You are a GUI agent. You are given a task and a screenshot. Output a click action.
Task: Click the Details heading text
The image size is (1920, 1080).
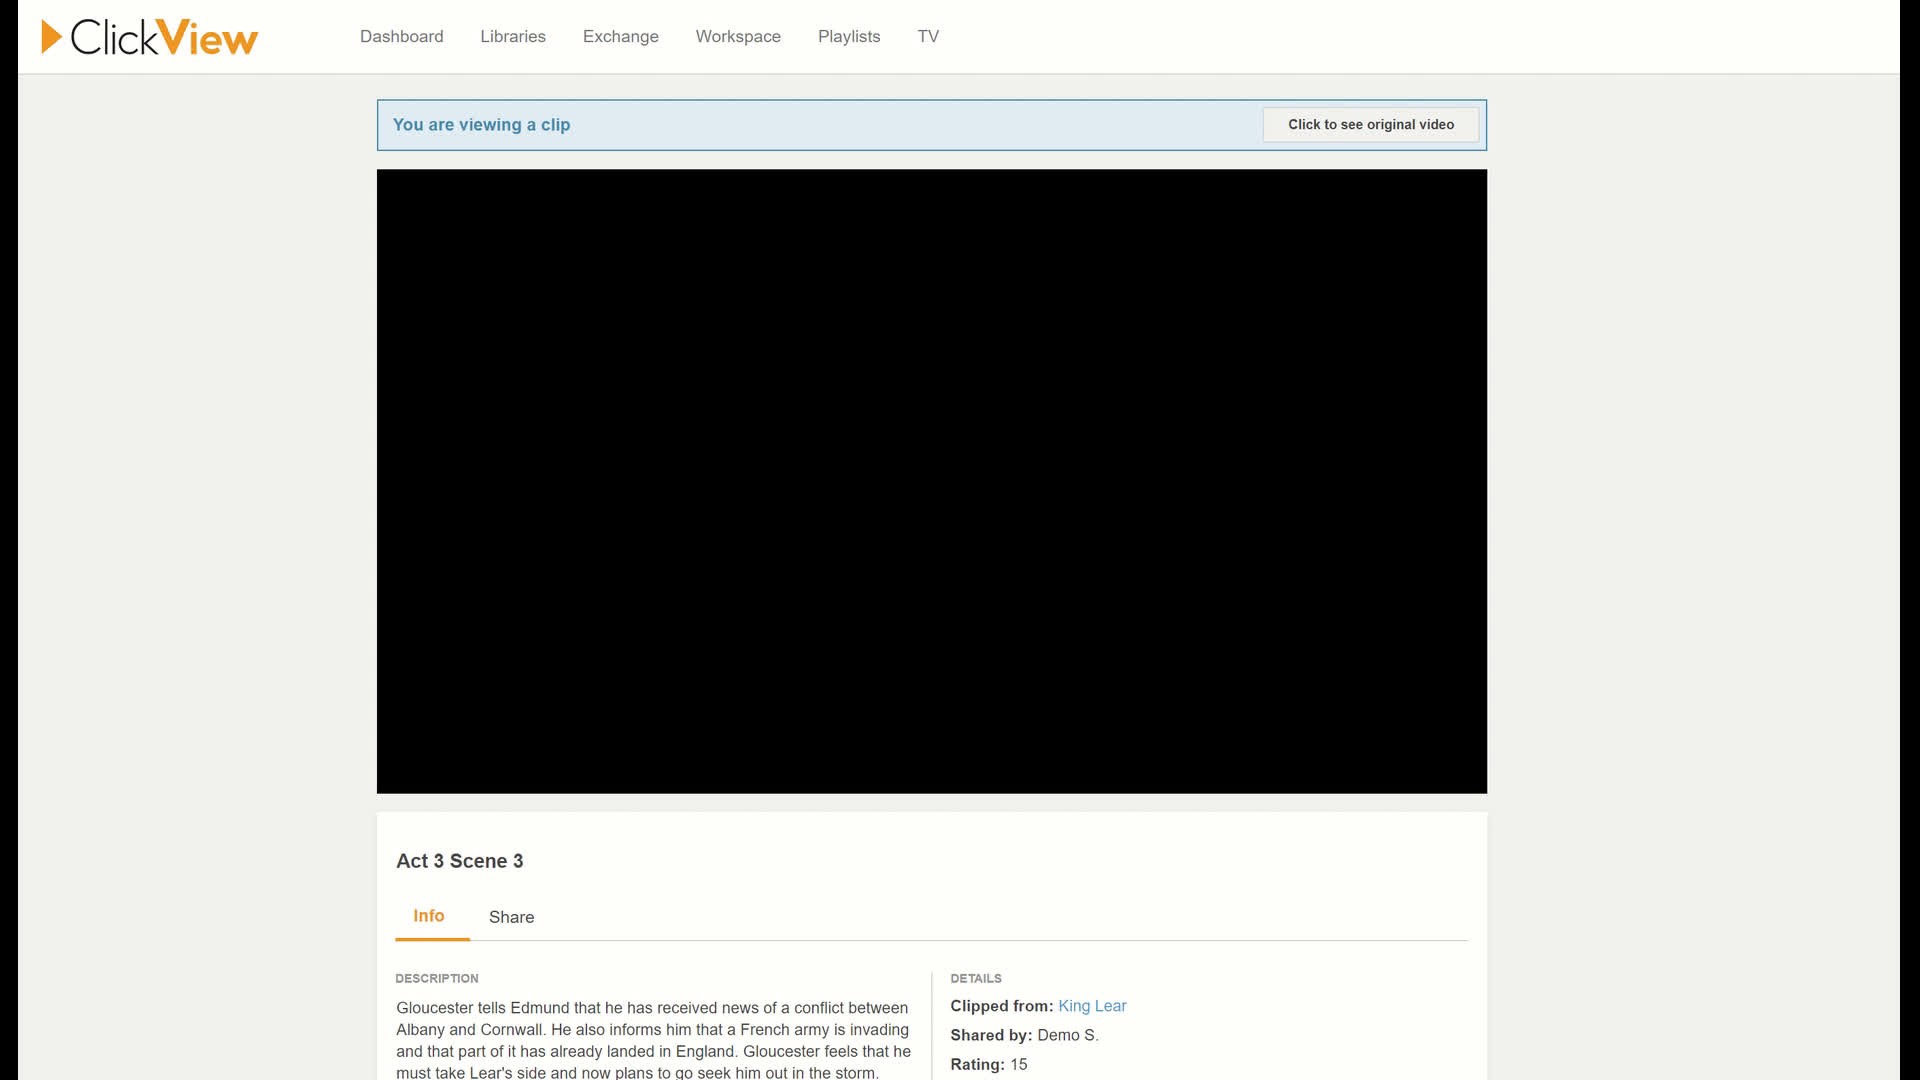[x=976, y=978]
